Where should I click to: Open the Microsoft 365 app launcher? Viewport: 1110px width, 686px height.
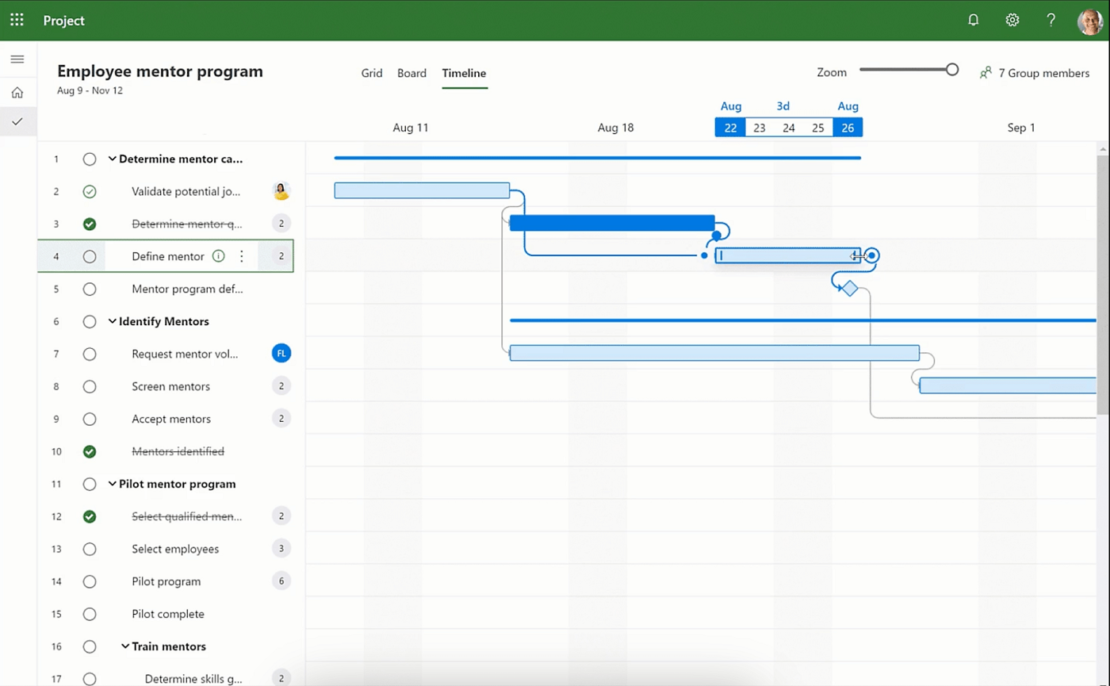point(15,20)
